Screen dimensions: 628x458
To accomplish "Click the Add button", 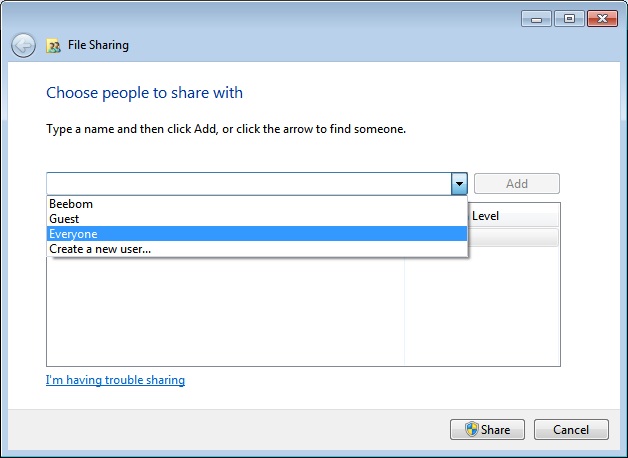I will (x=516, y=184).
